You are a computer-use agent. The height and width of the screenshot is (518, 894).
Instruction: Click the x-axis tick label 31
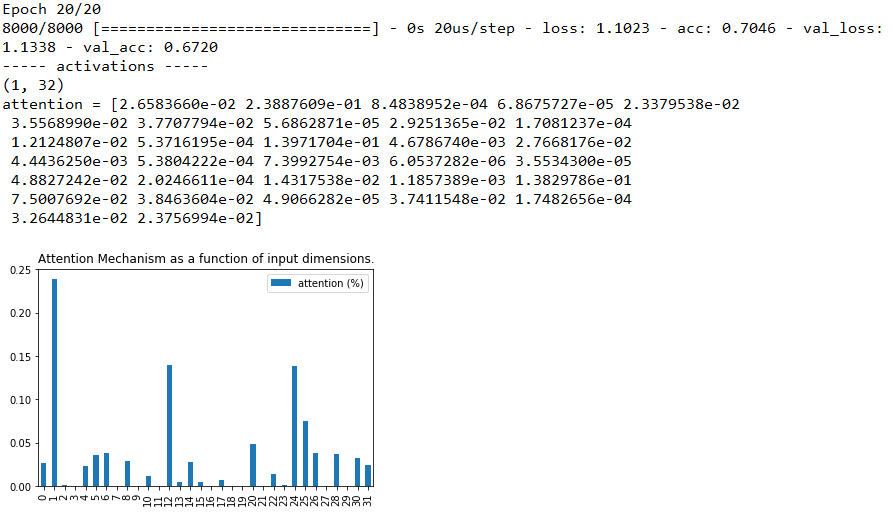[368, 501]
